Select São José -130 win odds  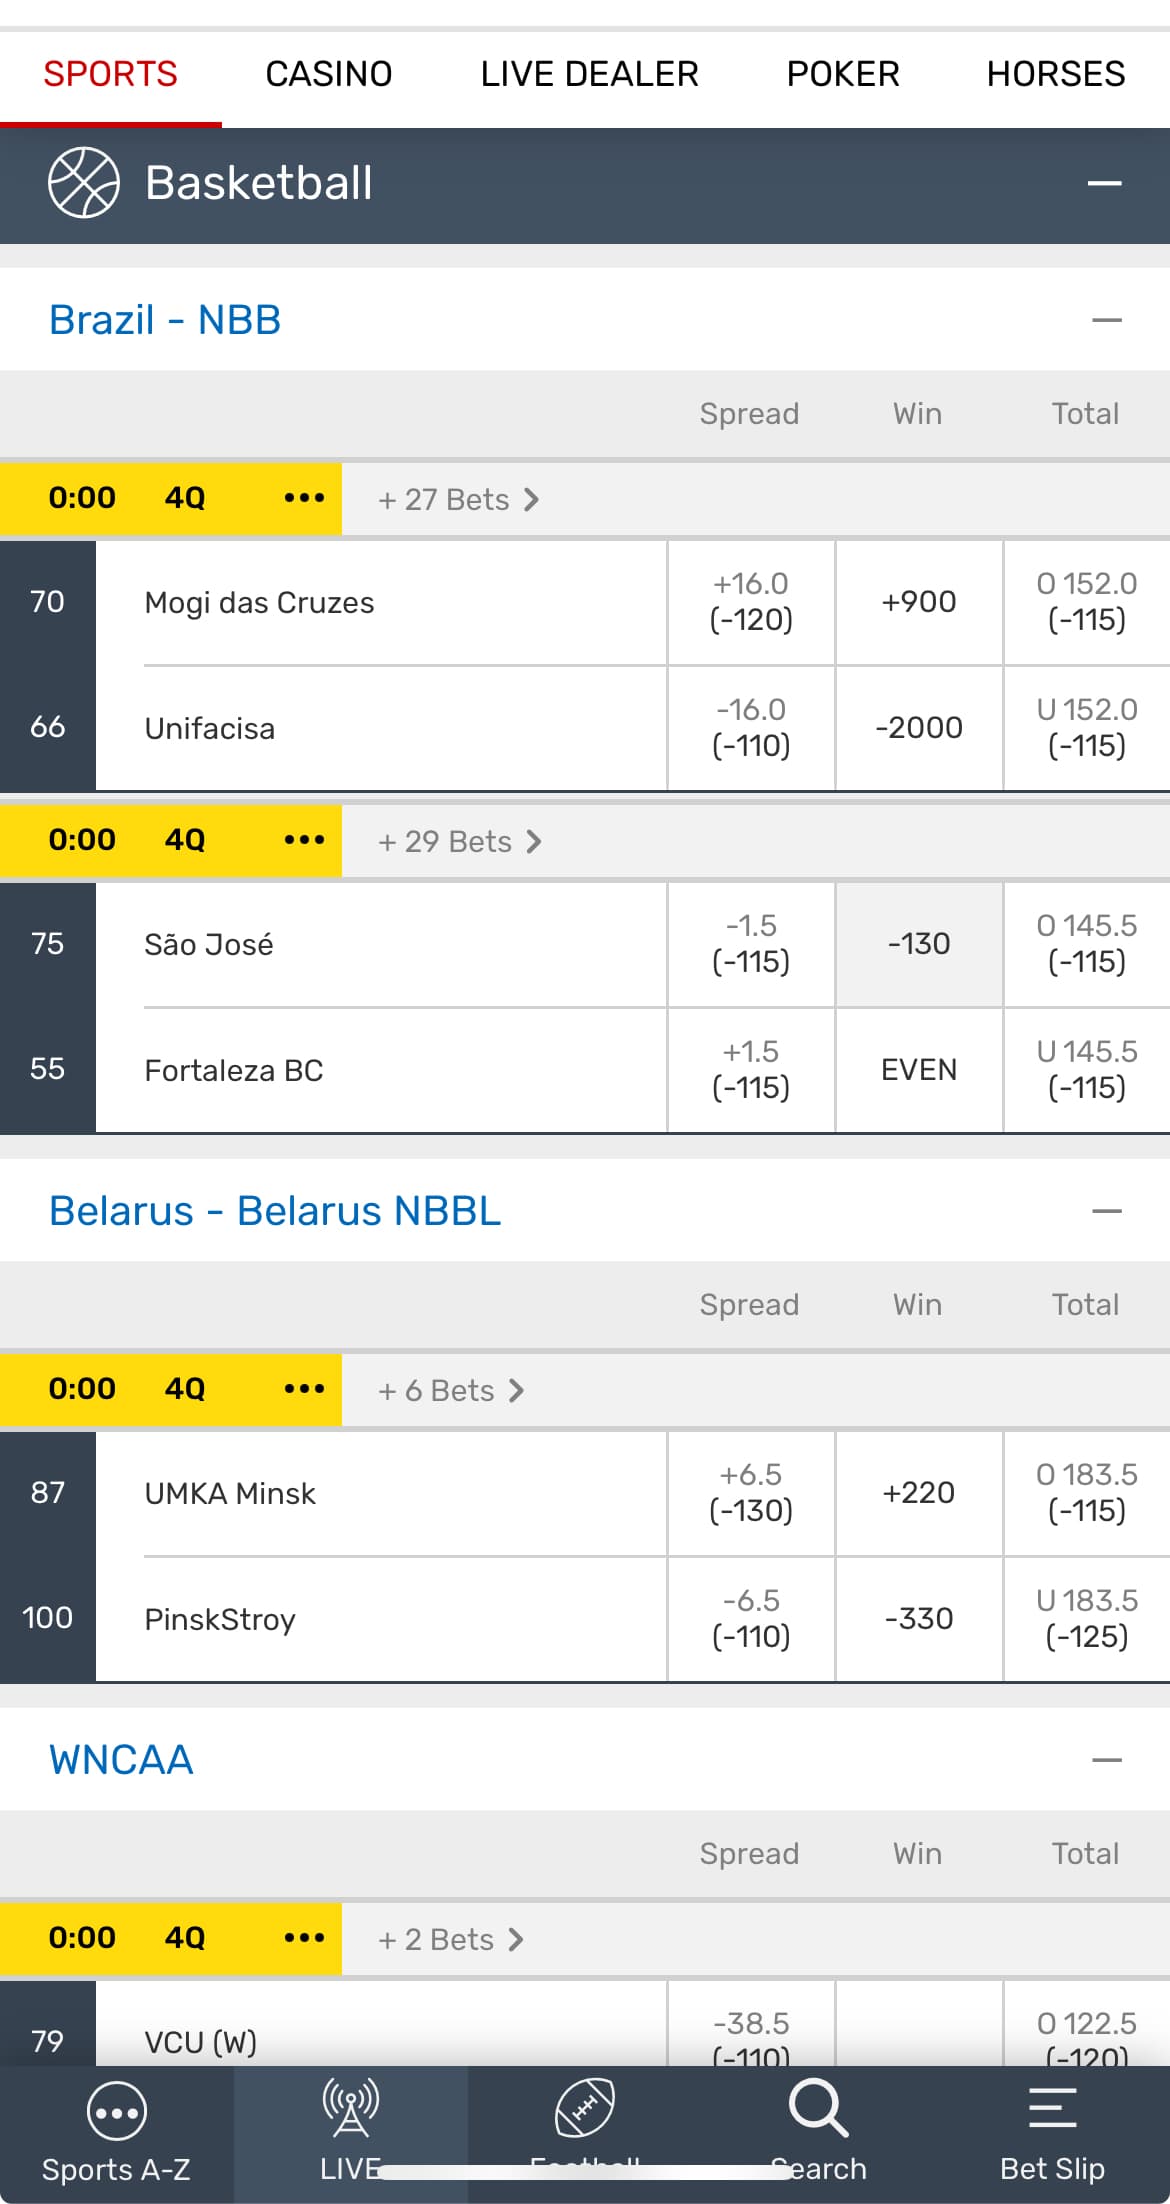click(919, 944)
